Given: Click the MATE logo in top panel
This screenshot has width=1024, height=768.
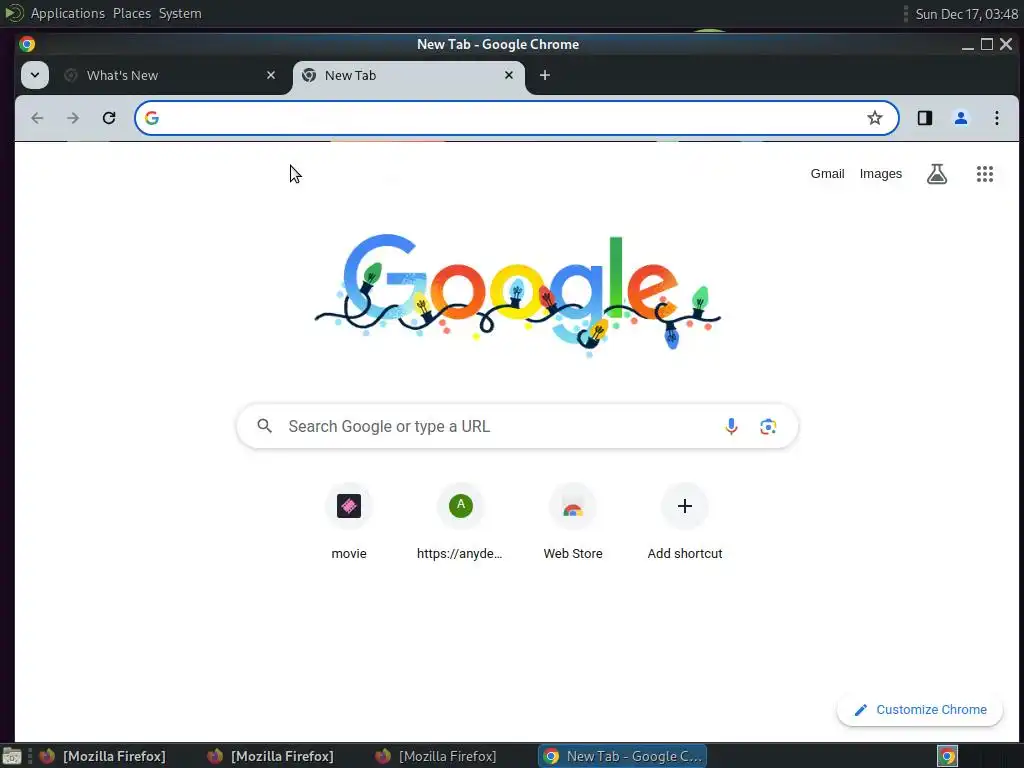Looking at the screenshot, I should tap(14, 13).
